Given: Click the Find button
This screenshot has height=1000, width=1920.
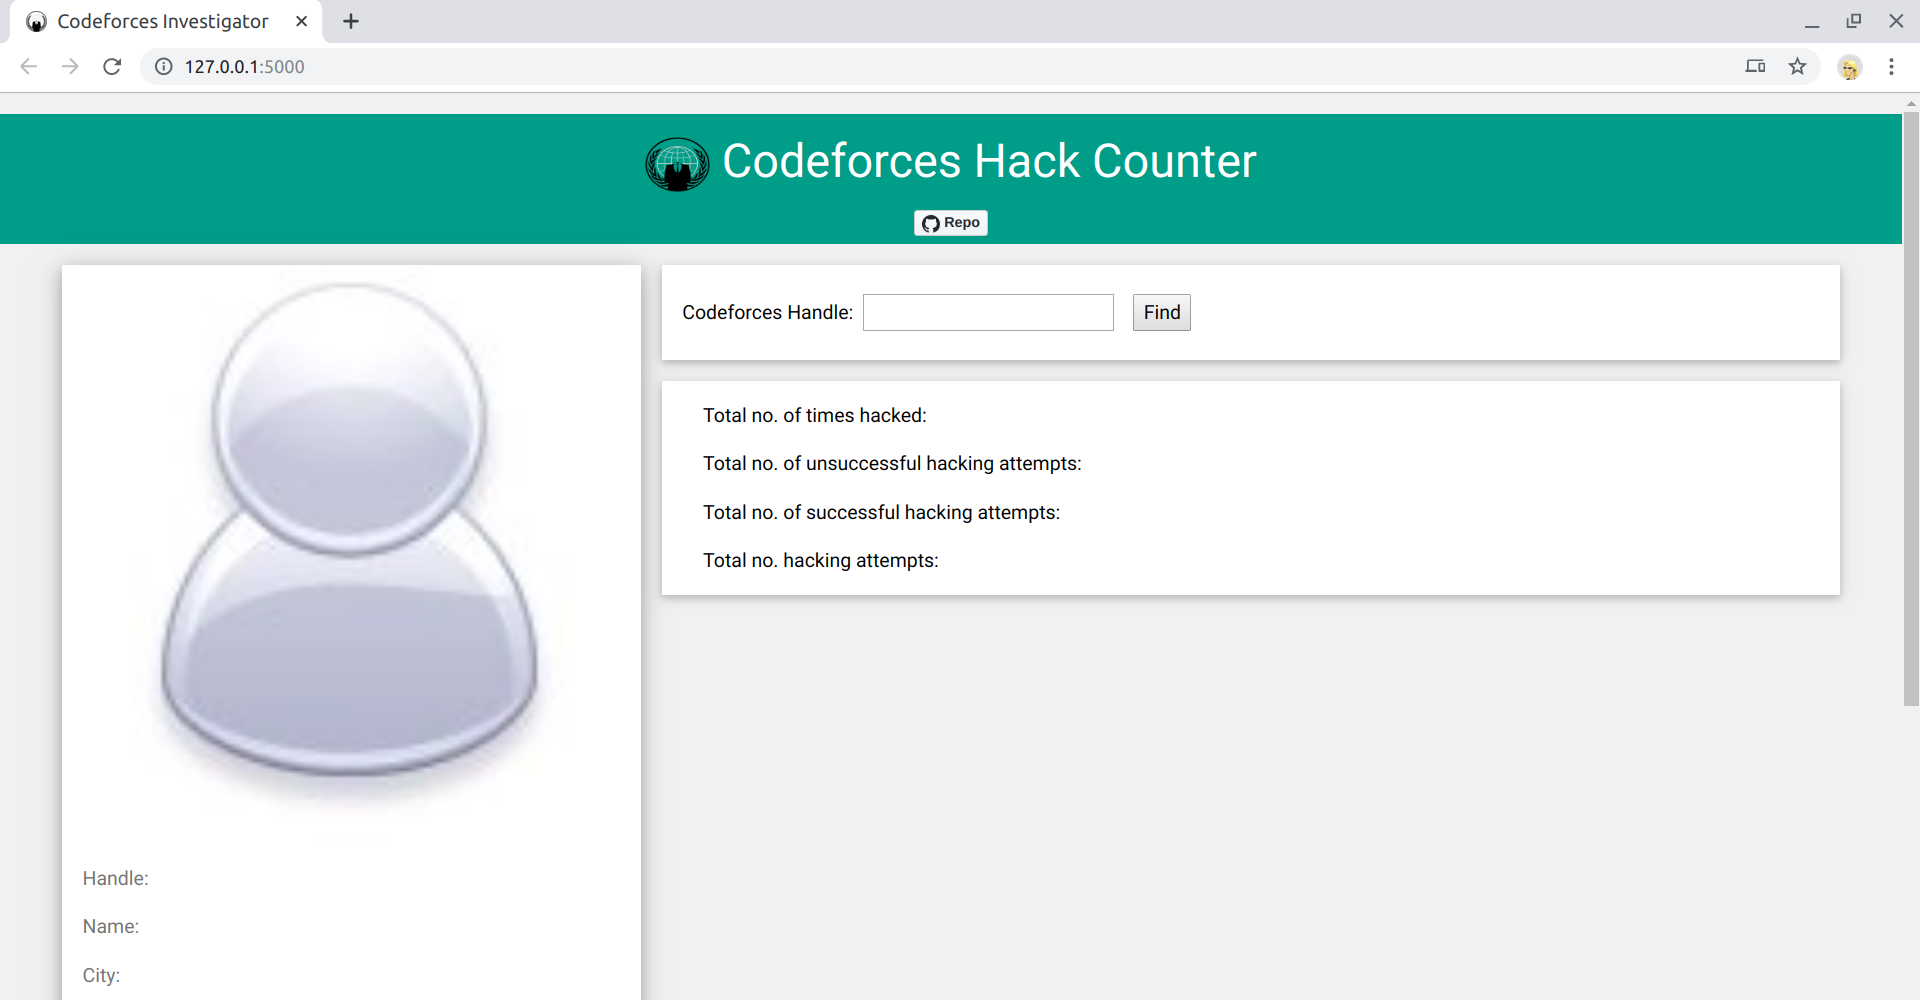Looking at the screenshot, I should coord(1161,312).
